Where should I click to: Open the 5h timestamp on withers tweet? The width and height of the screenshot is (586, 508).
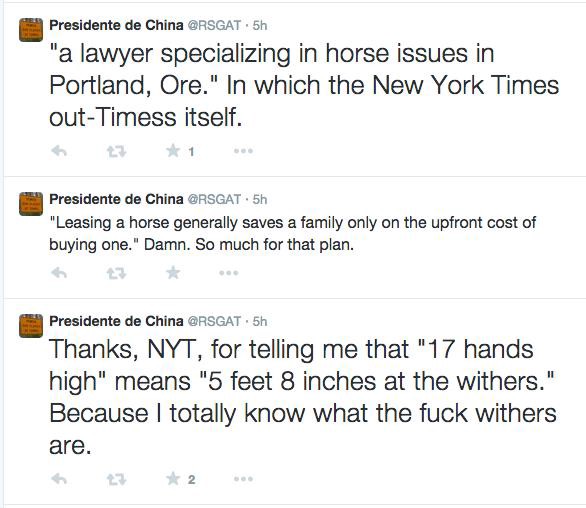pos(260,321)
